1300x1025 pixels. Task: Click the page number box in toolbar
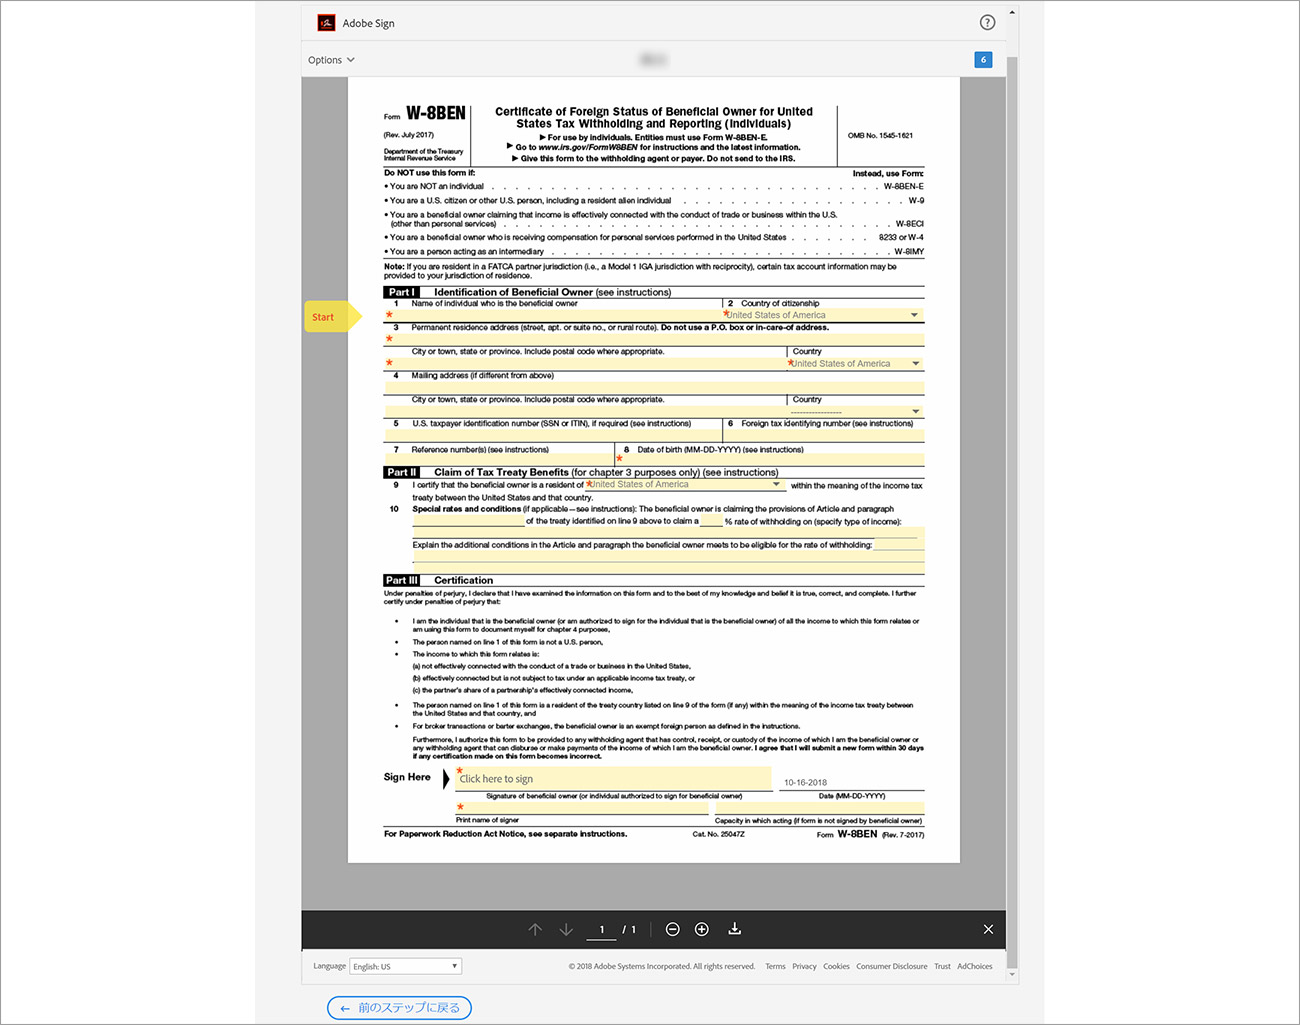click(602, 930)
